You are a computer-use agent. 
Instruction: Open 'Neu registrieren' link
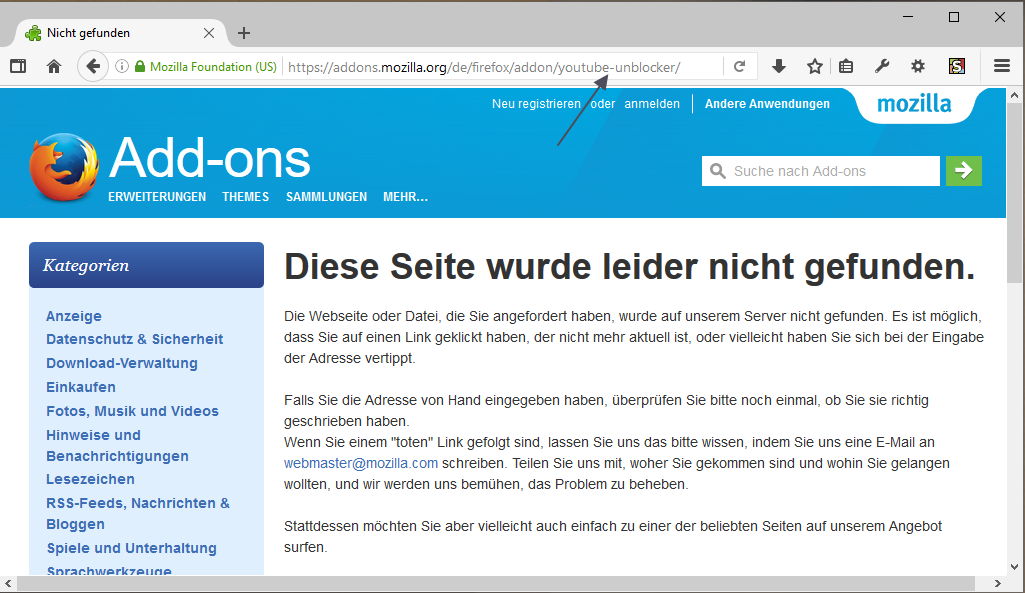point(536,104)
